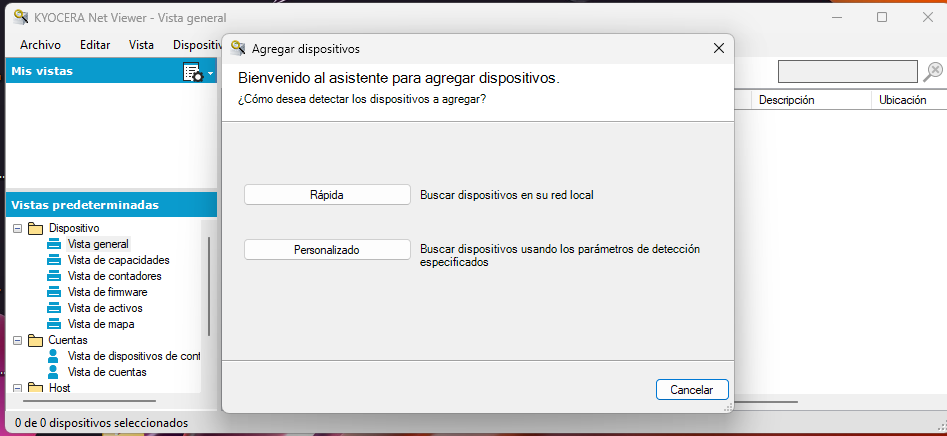Click the search clear magnifier icon
The height and width of the screenshot is (436, 947).
[933, 72]
